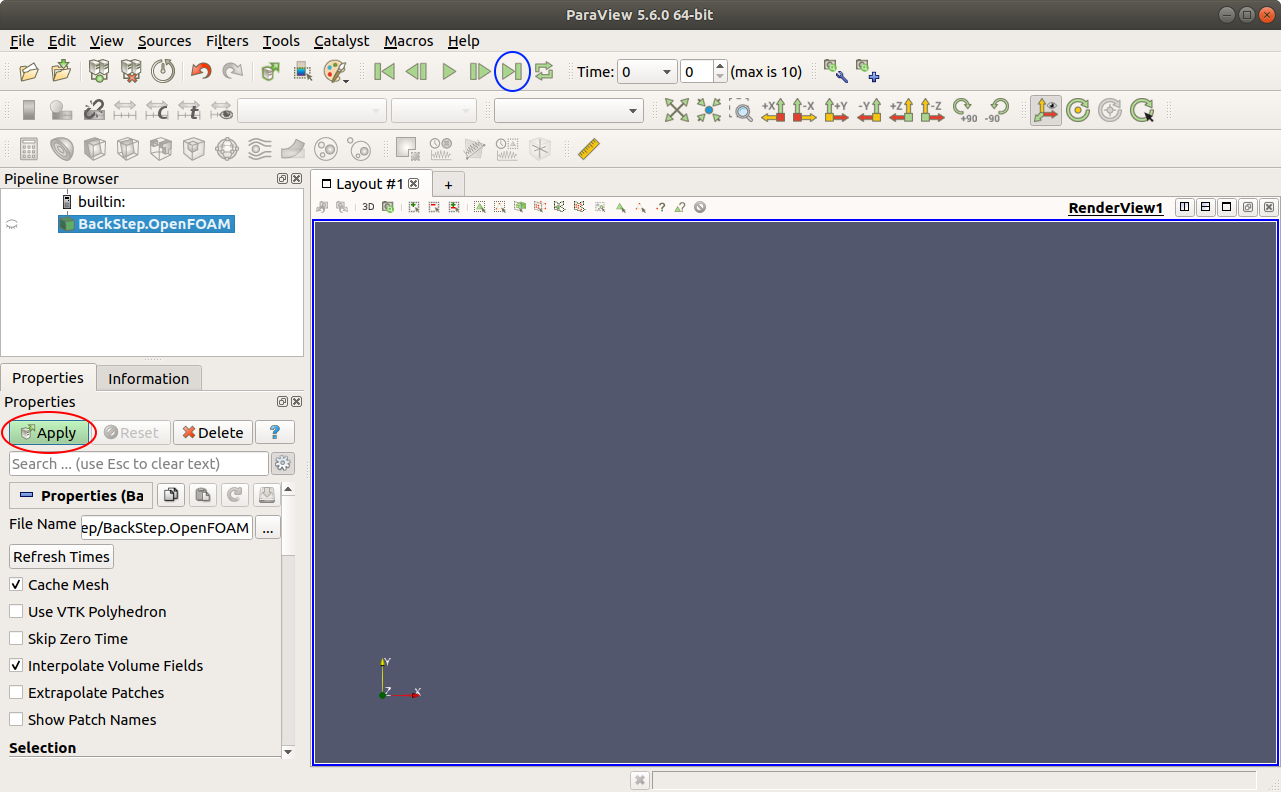
Task: Enable Skip Zero Time
Action: click(x=16, y=638)
